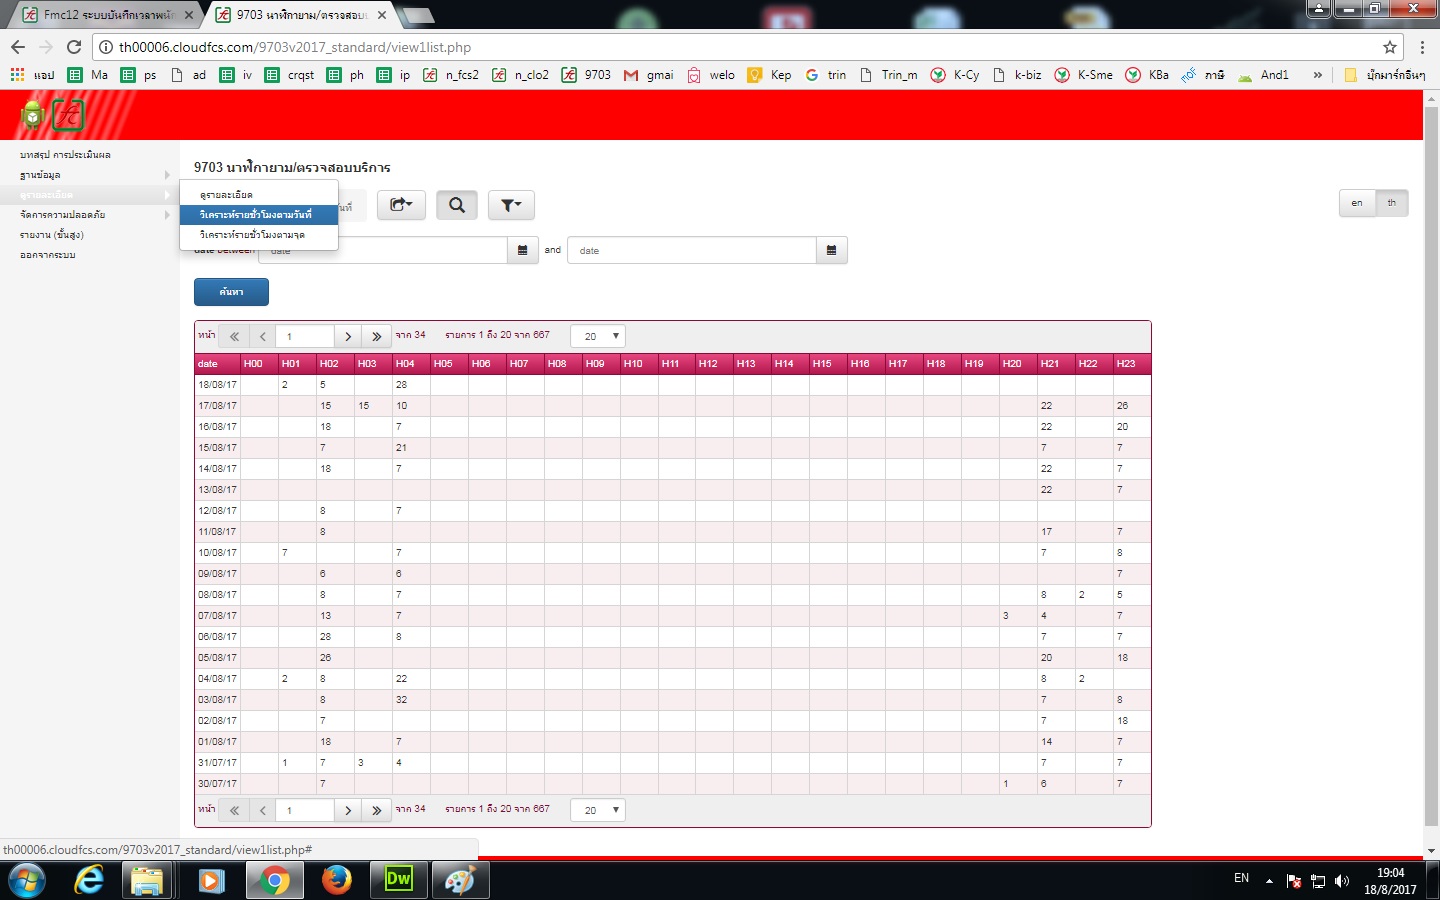The height and width of the screenshot is (900, 1440).
Task: Open the K-Sme bookmark
Action: (1084, 75)
